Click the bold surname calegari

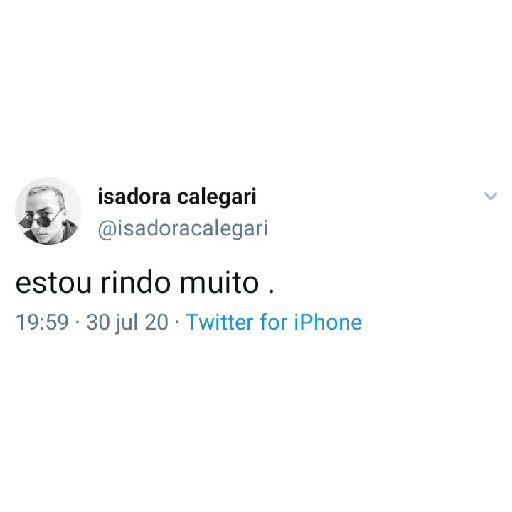[x=217, y=197]
